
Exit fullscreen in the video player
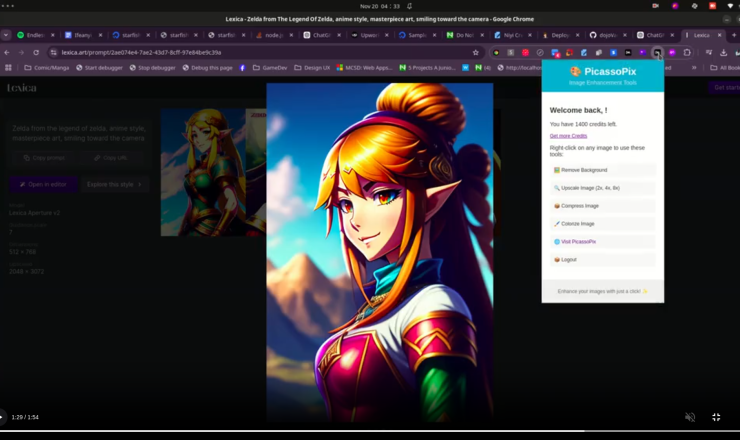pyautogui.click(x=716, y=417)
